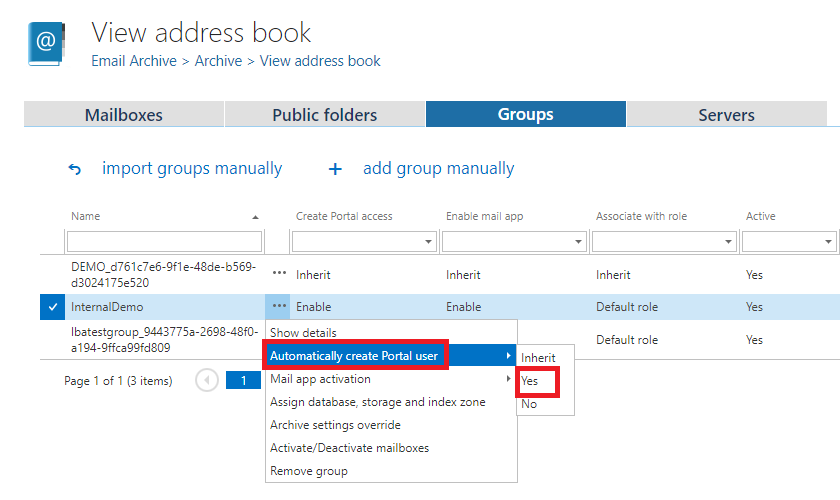Viewport: 840px width, 500px height.
Task: Go to previous page arrow in pager
Action: coord(207,380)
